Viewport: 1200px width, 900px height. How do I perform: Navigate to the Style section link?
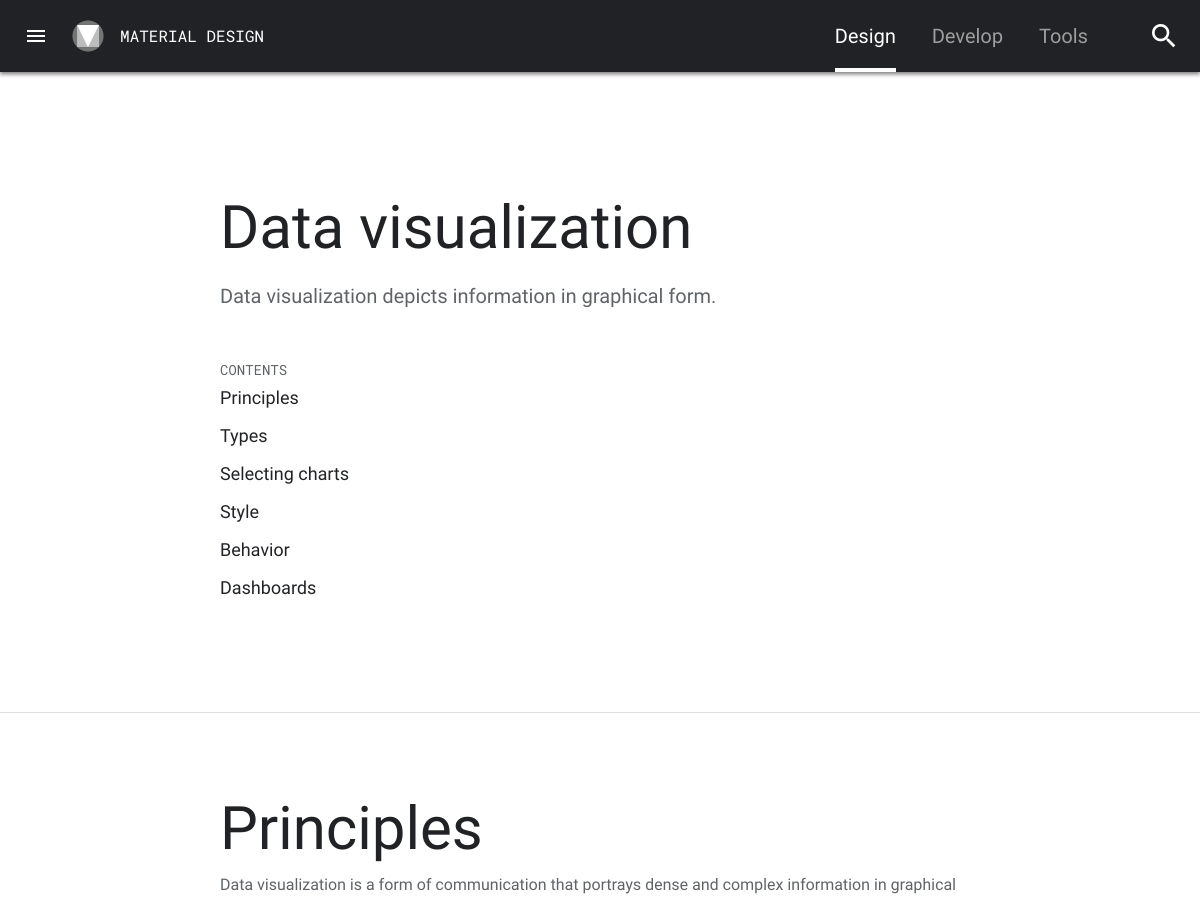pyautogui.click(x=239, y=512)
